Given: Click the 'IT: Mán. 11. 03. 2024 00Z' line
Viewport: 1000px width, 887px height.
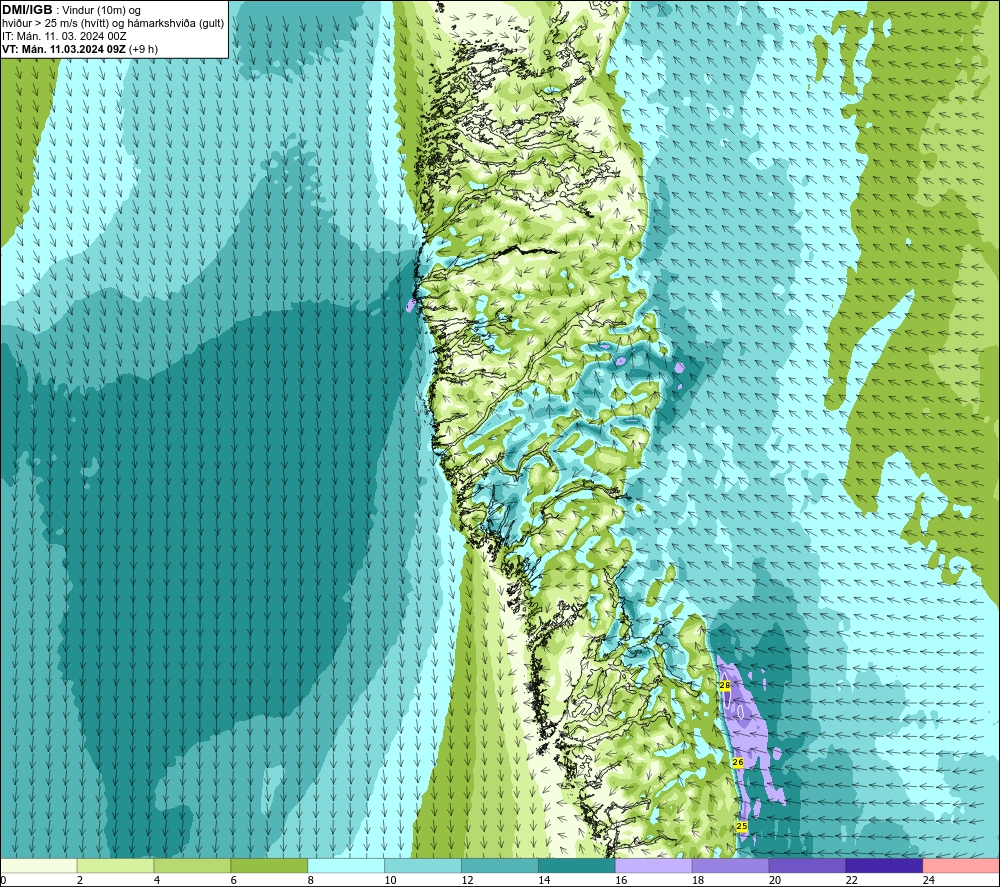Looking at the screenshot, I should pyautogui.click(x=64, y=36).
